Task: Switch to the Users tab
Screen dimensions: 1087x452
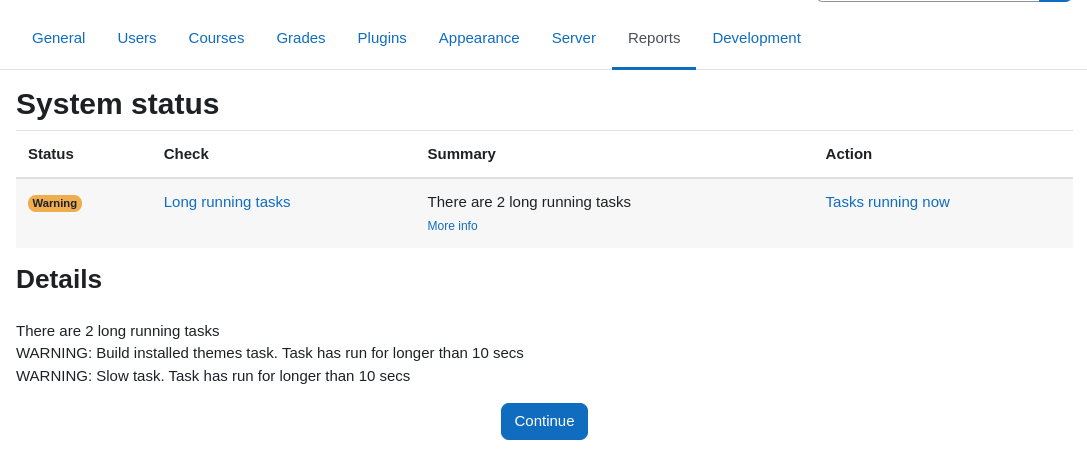Action: pos(137,38)
